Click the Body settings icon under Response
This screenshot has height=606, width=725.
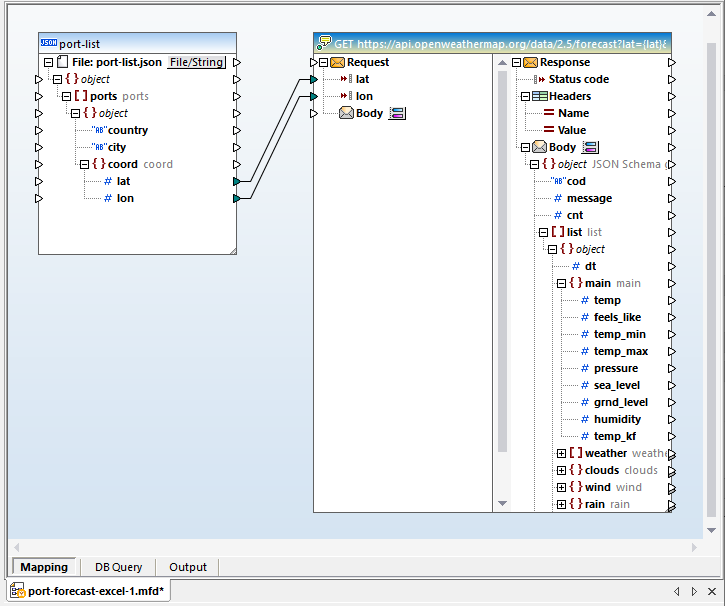(x=590, y=147)
